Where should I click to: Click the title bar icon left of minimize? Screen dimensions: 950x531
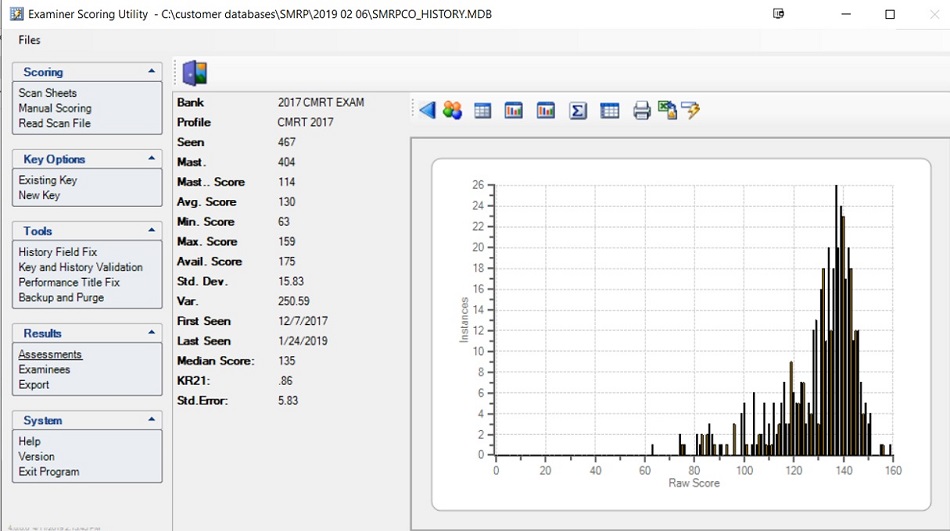pos(779,13)
